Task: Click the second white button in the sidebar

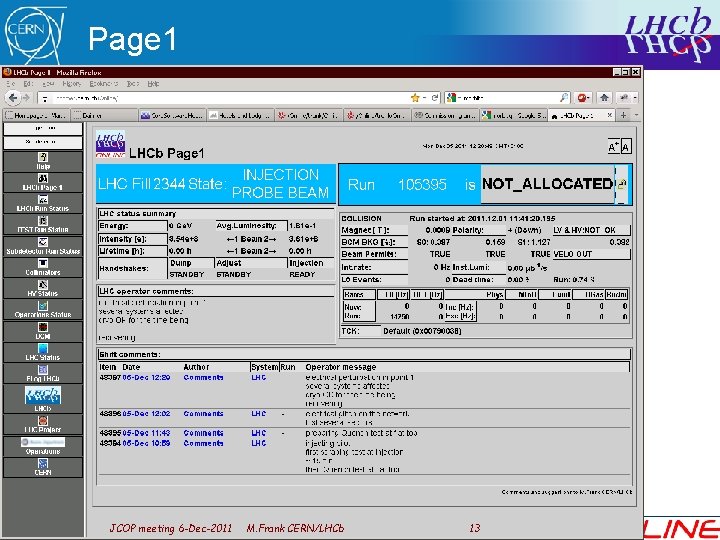Action: [x=43, y=142]
